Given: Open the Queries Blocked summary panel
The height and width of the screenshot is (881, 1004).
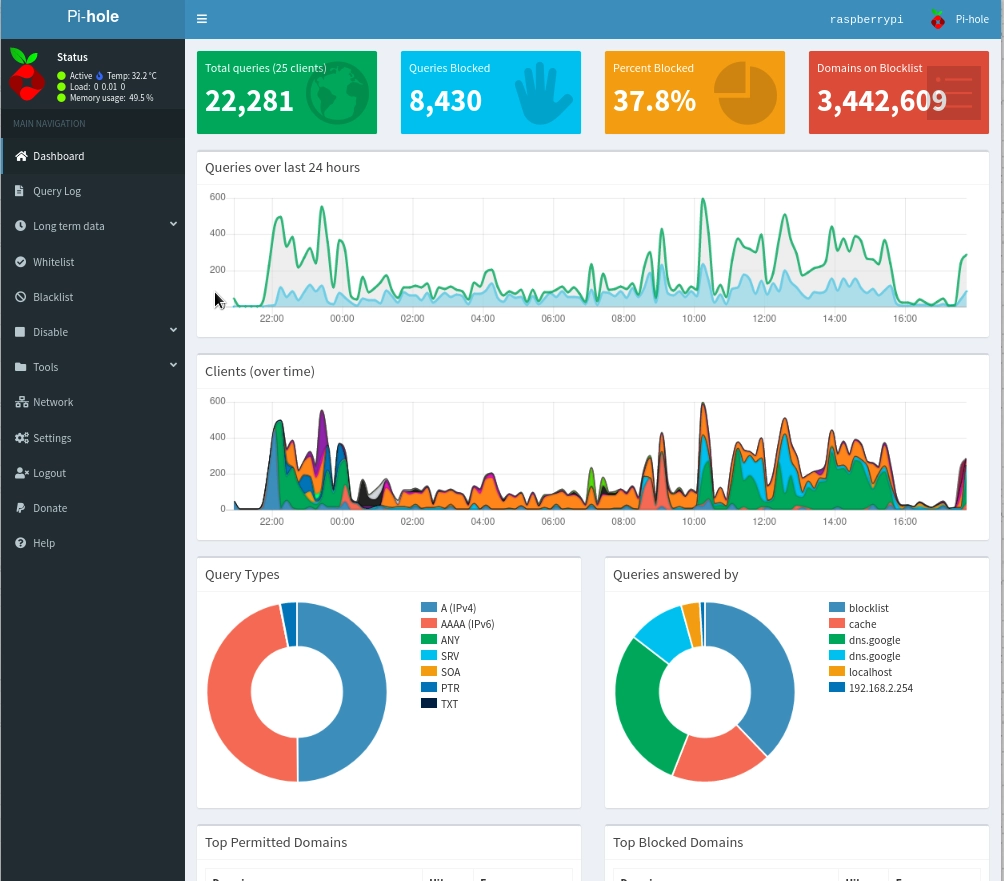Looking at the screenshot, I should (490, 92).
